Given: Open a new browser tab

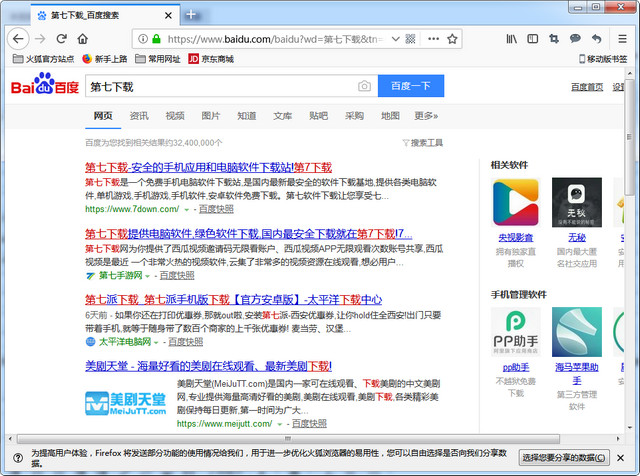Looking at the screenshot, I should [190, 14].
